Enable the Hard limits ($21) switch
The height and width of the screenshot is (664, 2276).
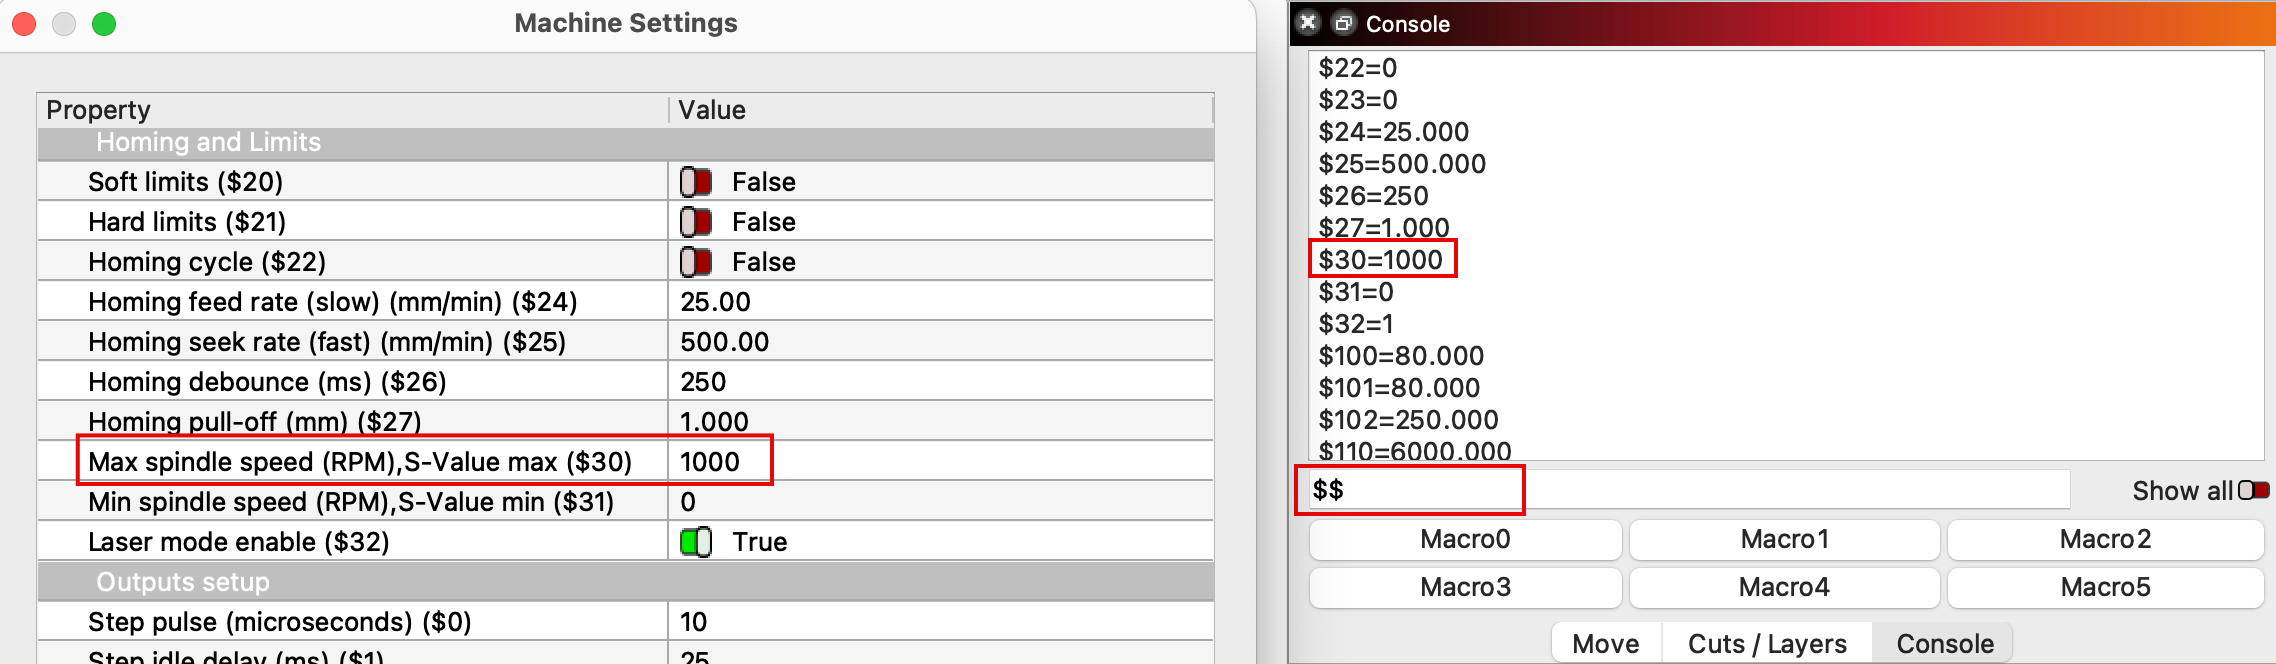(x=696, y=222)
